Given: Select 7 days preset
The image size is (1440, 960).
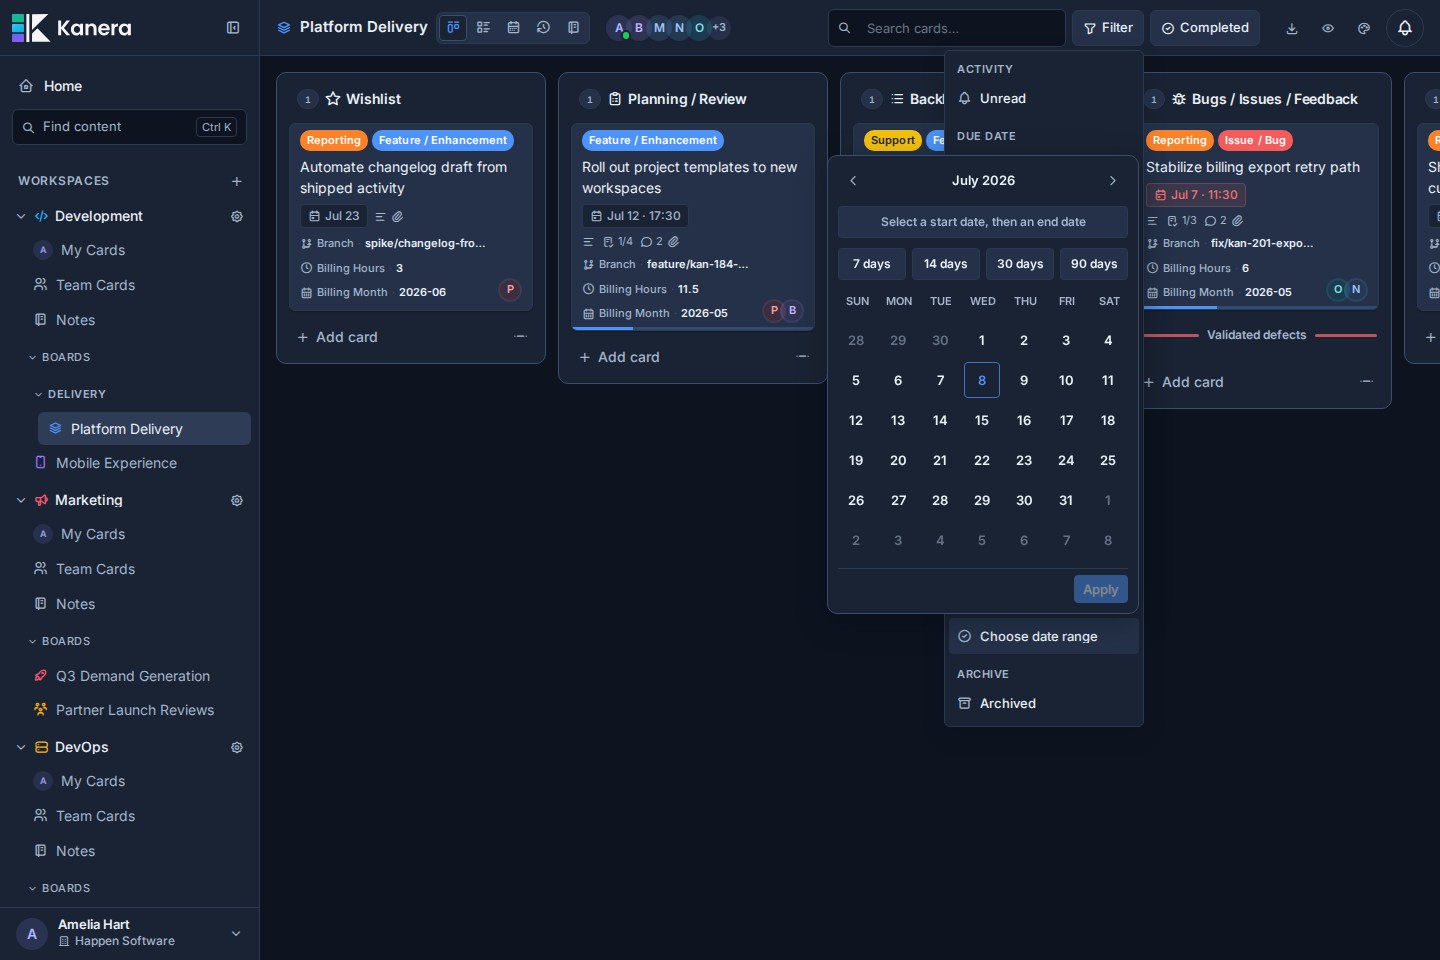Looking at the screenshot, I should click(872, 264).
